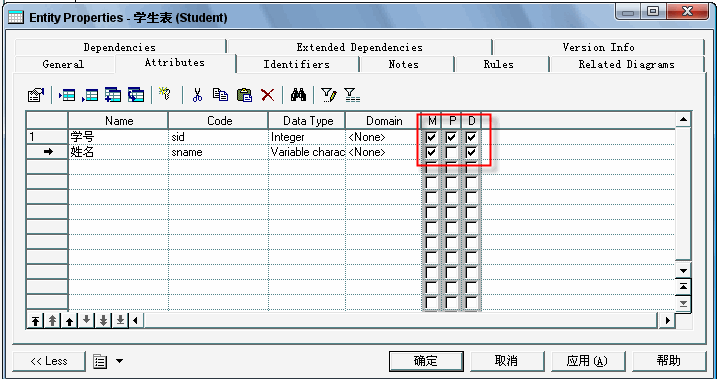The height and width of the screenshot is (379, 717).
Task: Click the property sheet menu icon beside Less
Action: pos(100,362)
